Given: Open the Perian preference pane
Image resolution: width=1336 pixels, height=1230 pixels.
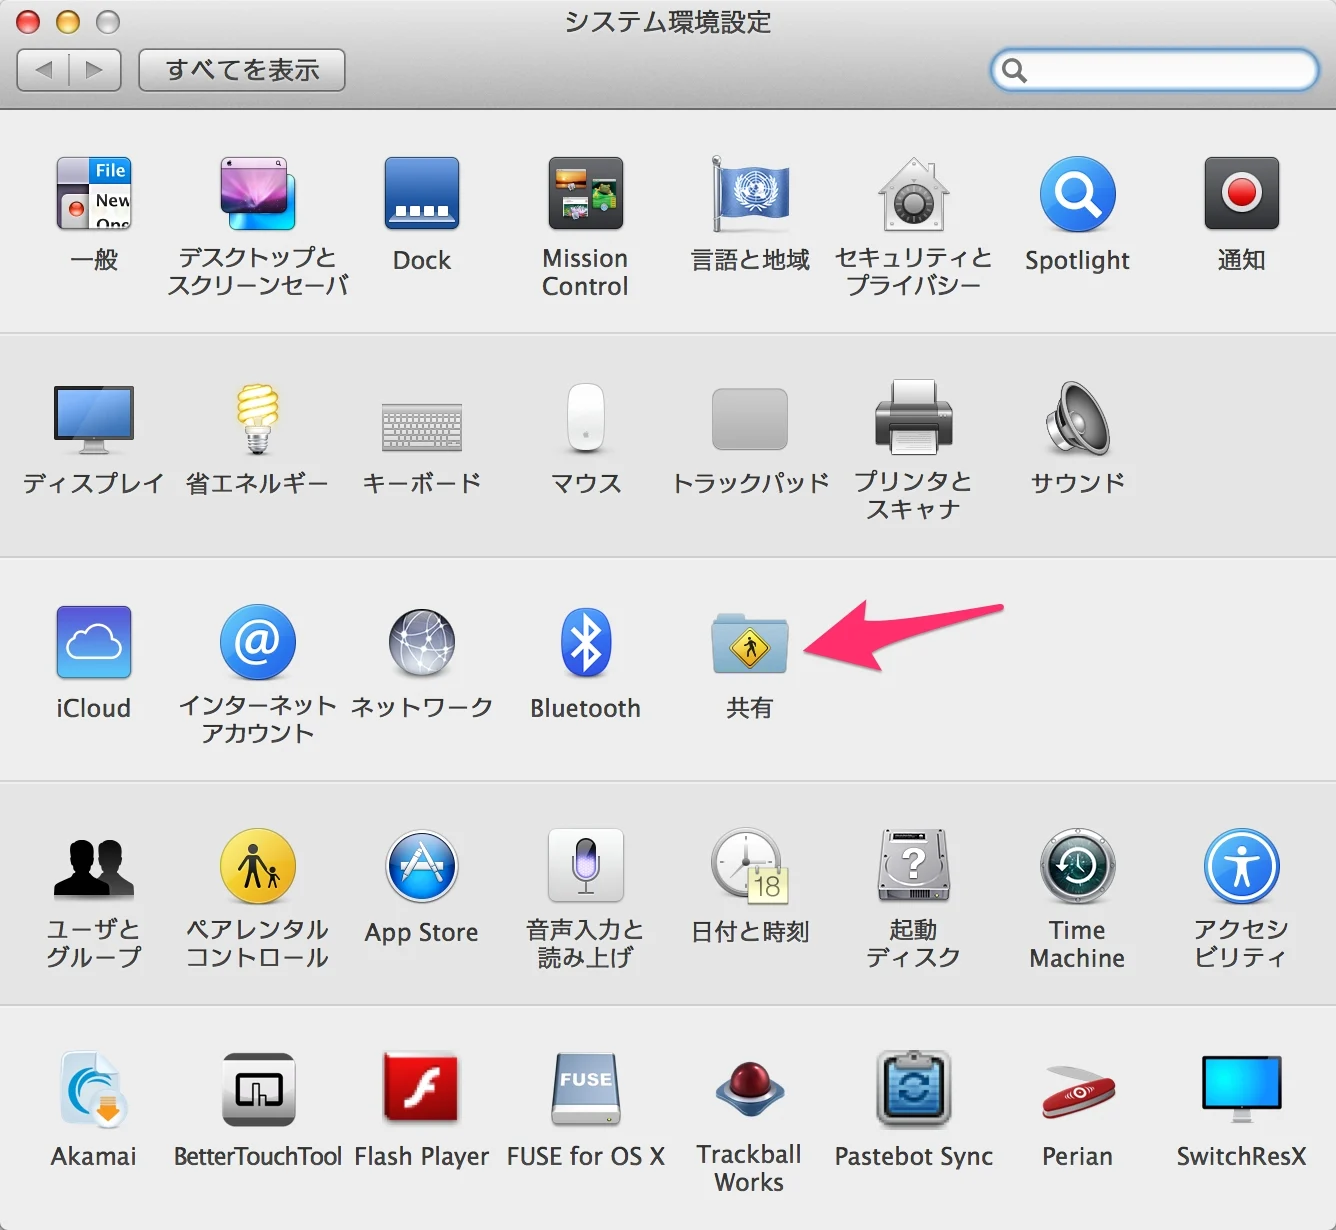Looking at the screenshot, I should (1078, 1092).
